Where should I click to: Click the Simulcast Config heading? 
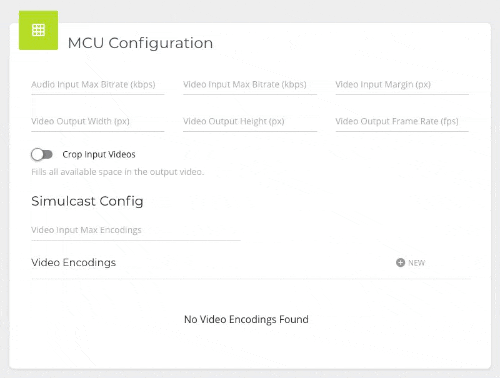[87, 201]
